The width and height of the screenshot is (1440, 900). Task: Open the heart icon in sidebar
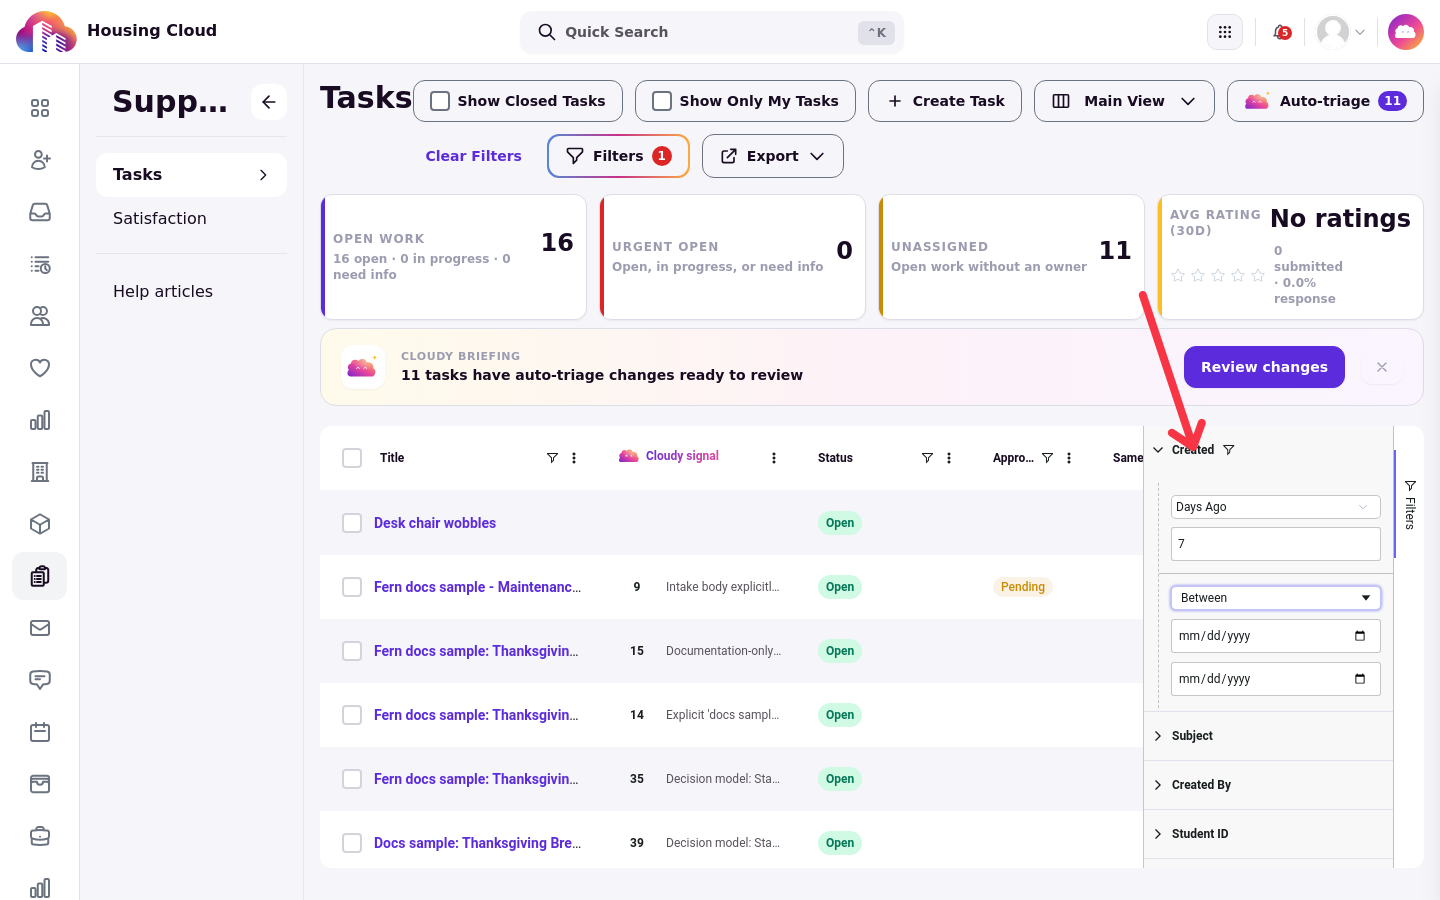(x=40, y=368)
